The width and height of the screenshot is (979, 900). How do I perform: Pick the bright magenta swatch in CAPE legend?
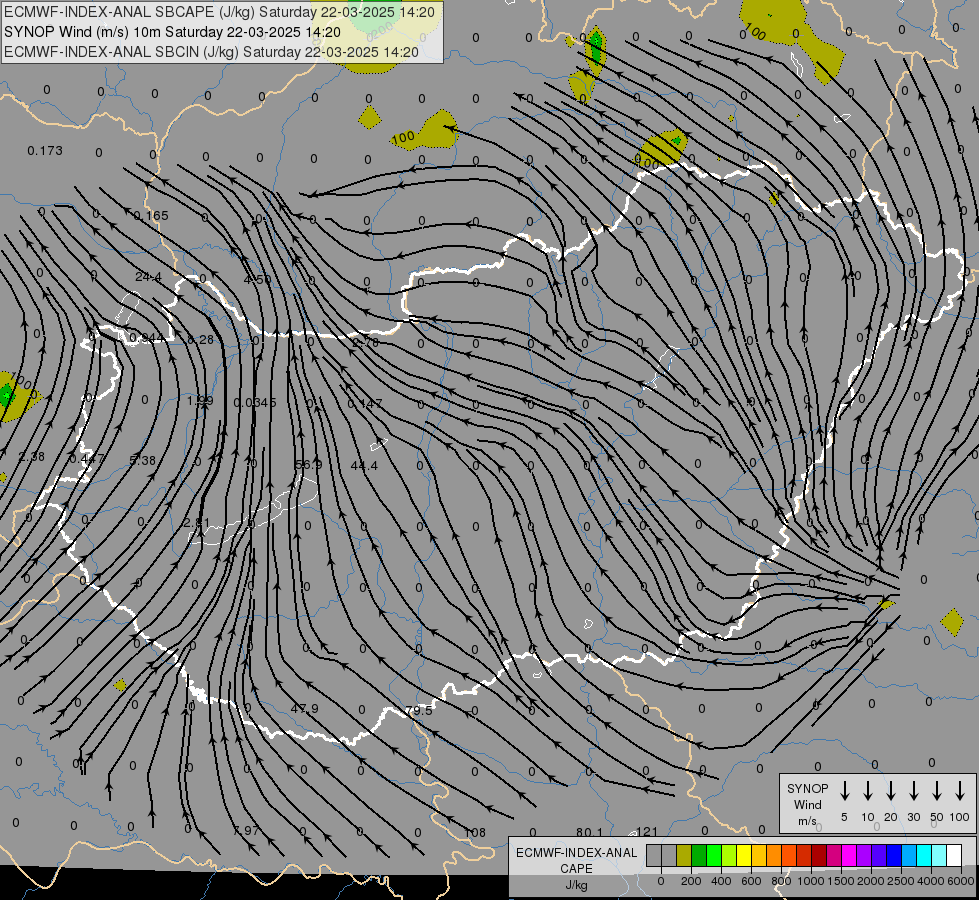click(x=849, y=856)
